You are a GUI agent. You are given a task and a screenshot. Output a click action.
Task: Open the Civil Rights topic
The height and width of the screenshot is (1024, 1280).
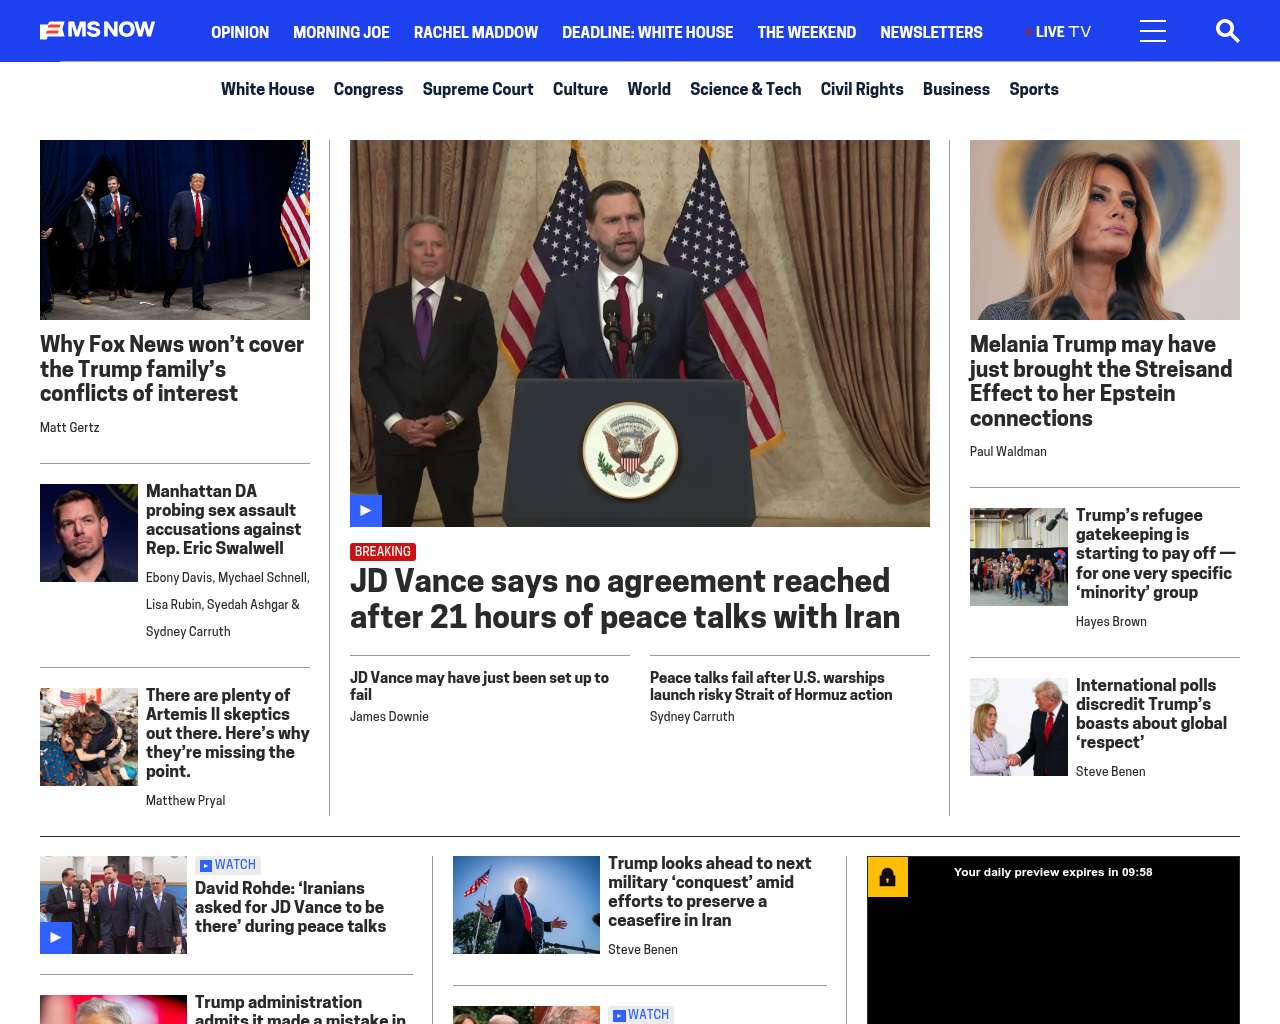click(x=862, y=89)
